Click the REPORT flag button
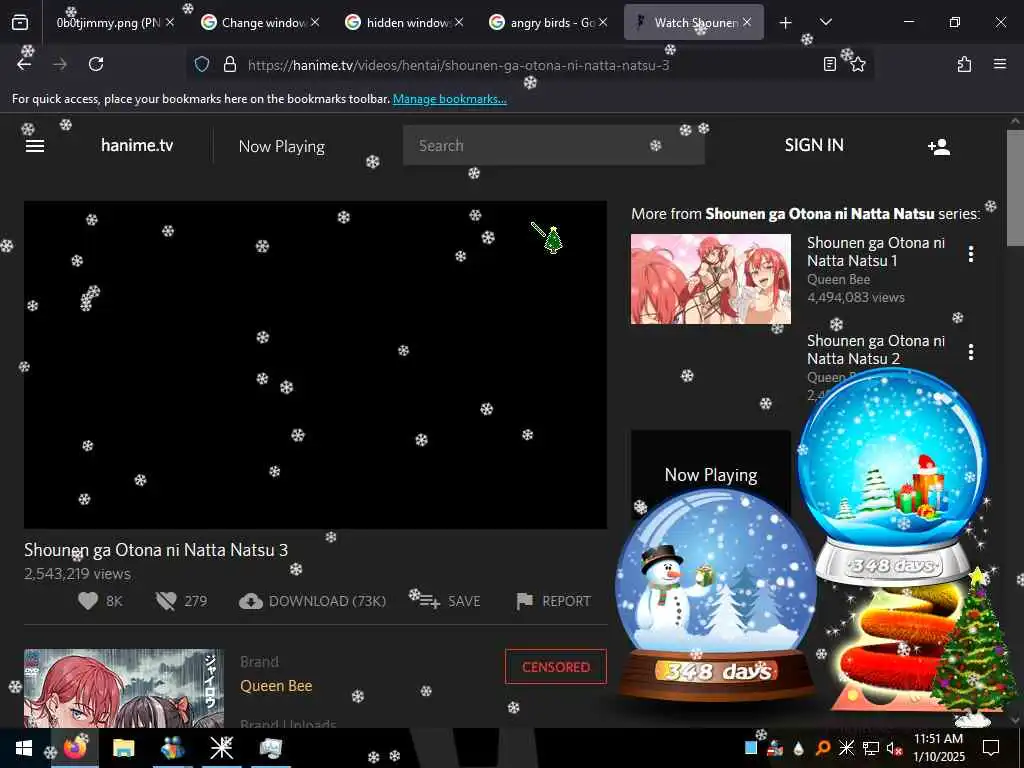Image resolution: width=1024 pixels, height=768 pixels. pyautogui.click(x=553, y=601)
